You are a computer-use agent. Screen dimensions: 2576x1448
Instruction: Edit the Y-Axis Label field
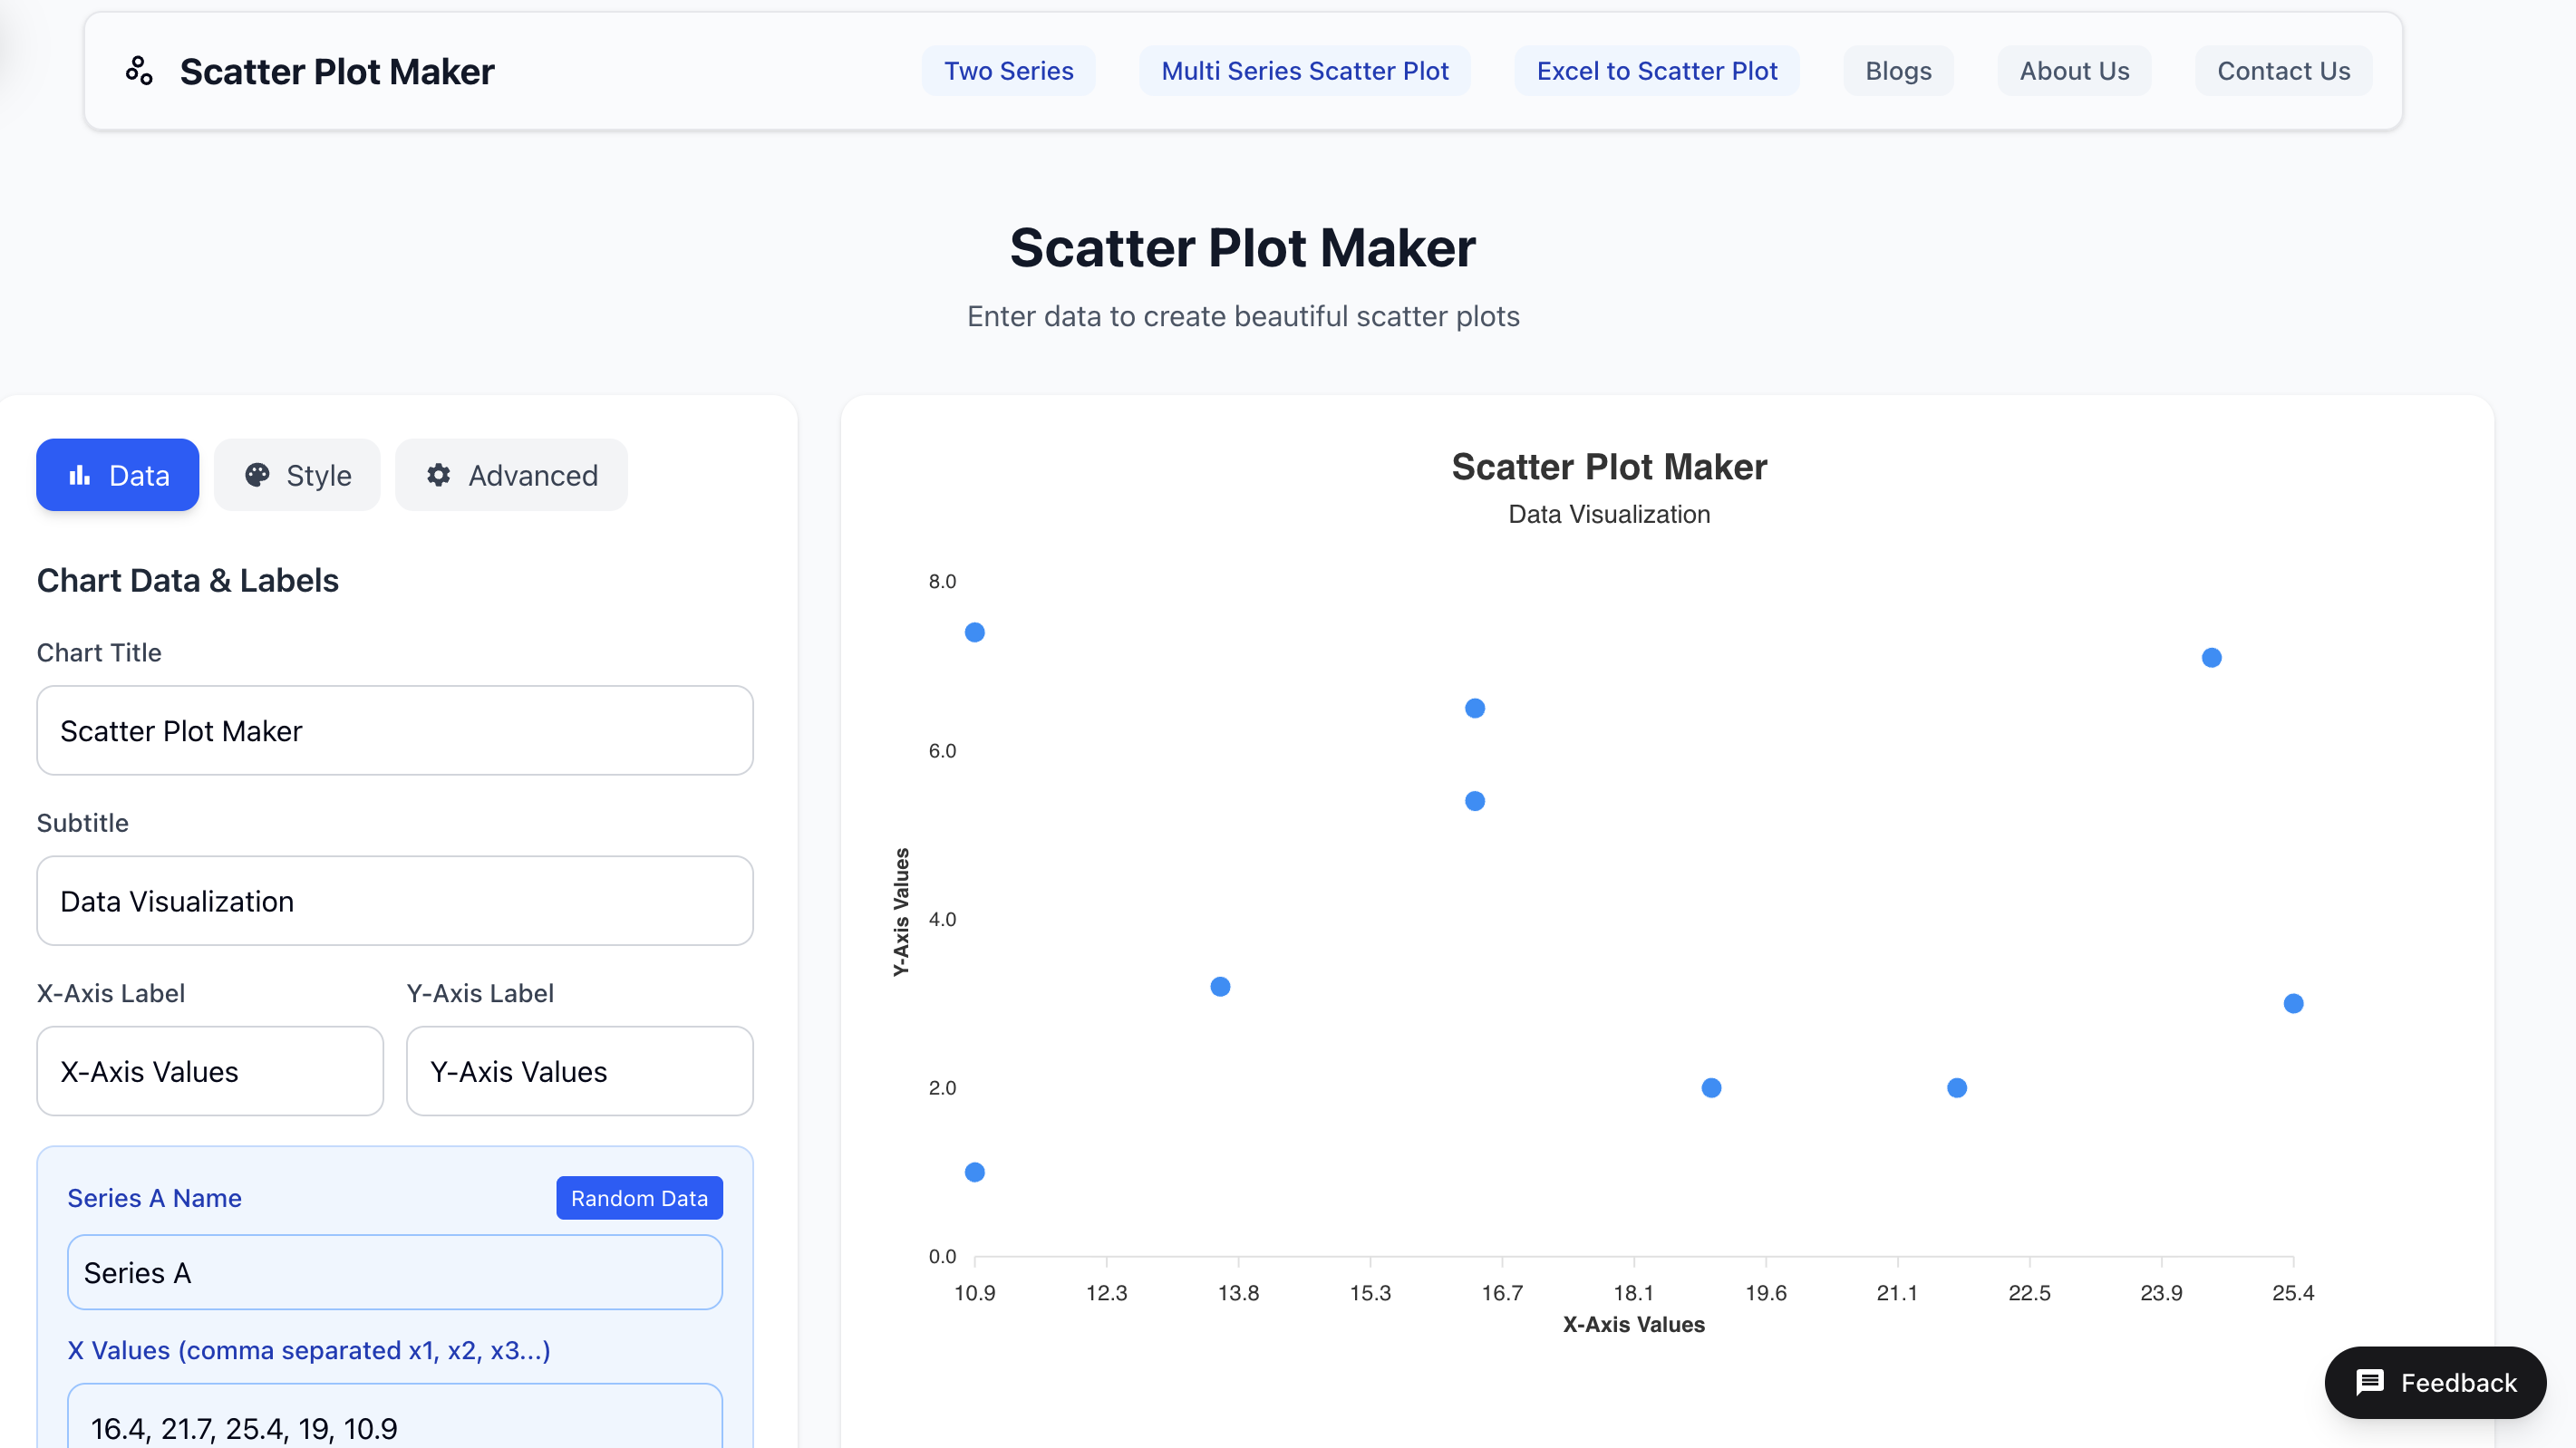[x=579, y=1071]
